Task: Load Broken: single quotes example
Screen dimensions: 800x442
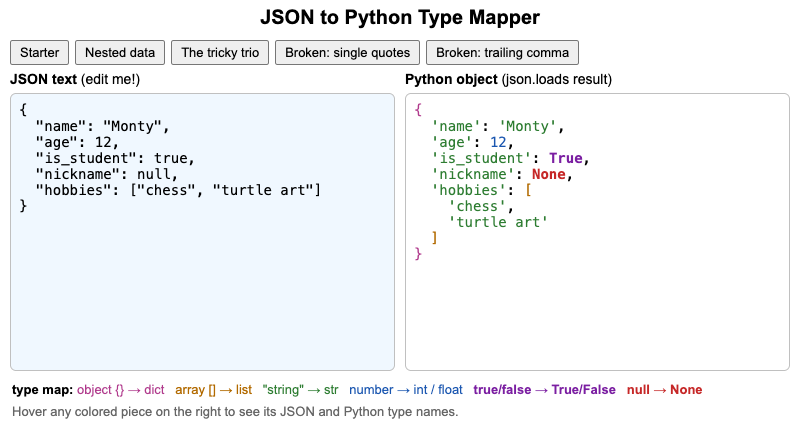Action: click(347, 53)
